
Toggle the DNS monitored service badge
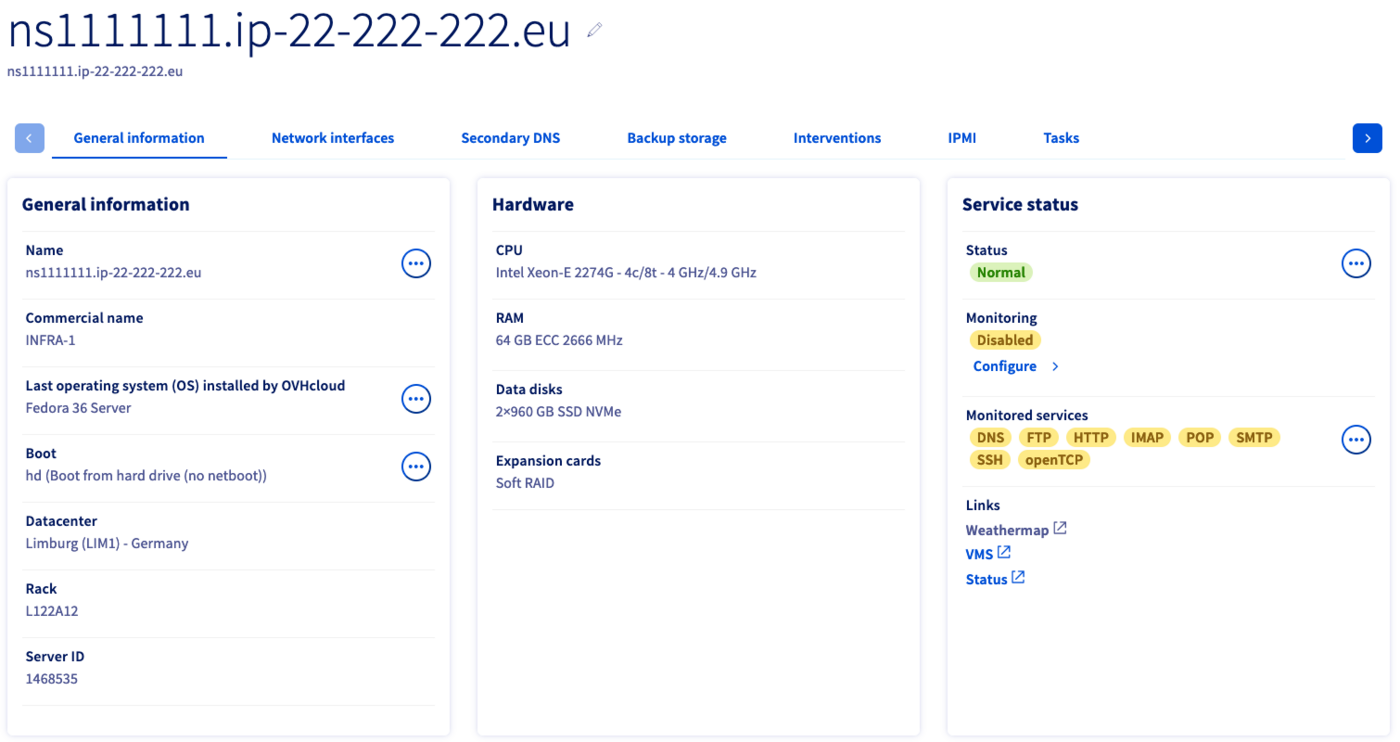coord(990,437)
